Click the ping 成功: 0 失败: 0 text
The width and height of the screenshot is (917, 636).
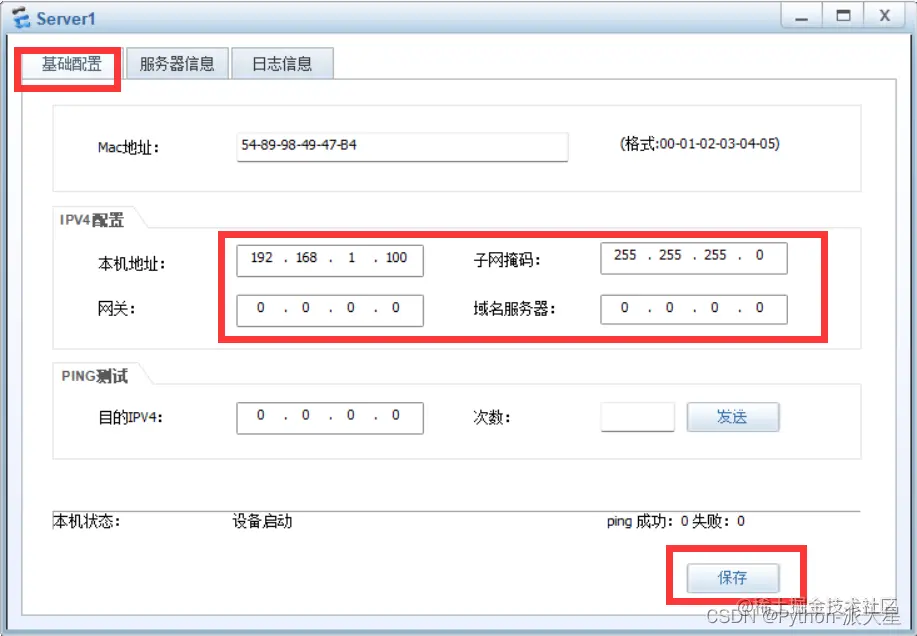(675, 521)
